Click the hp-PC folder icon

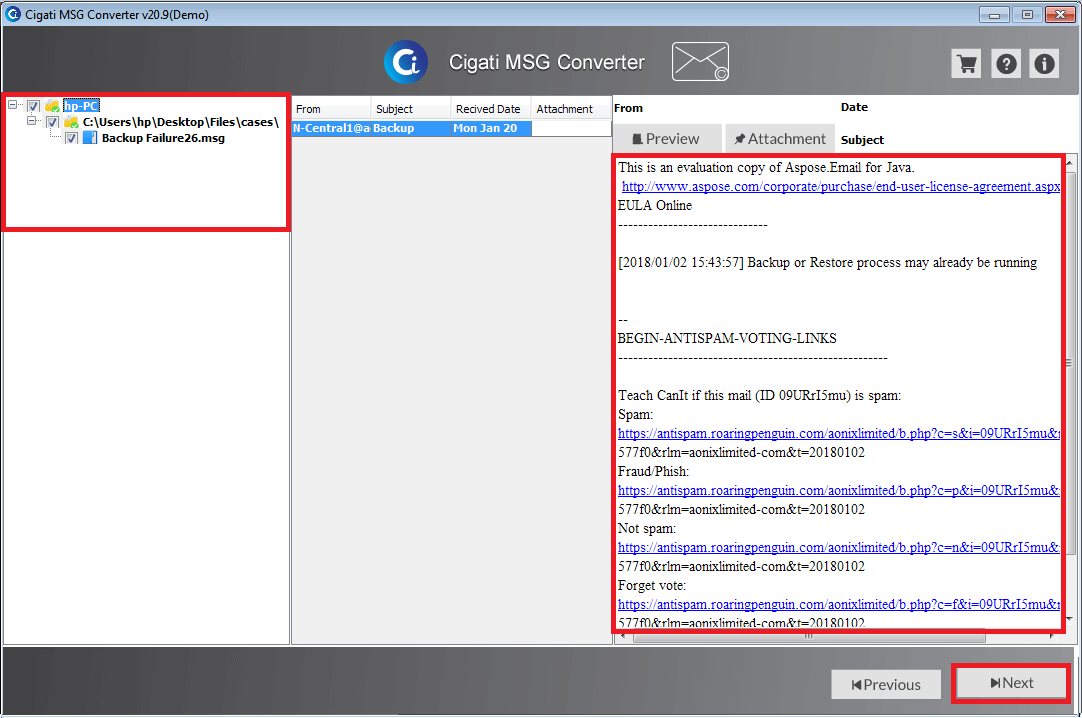(x=52, y=106)
